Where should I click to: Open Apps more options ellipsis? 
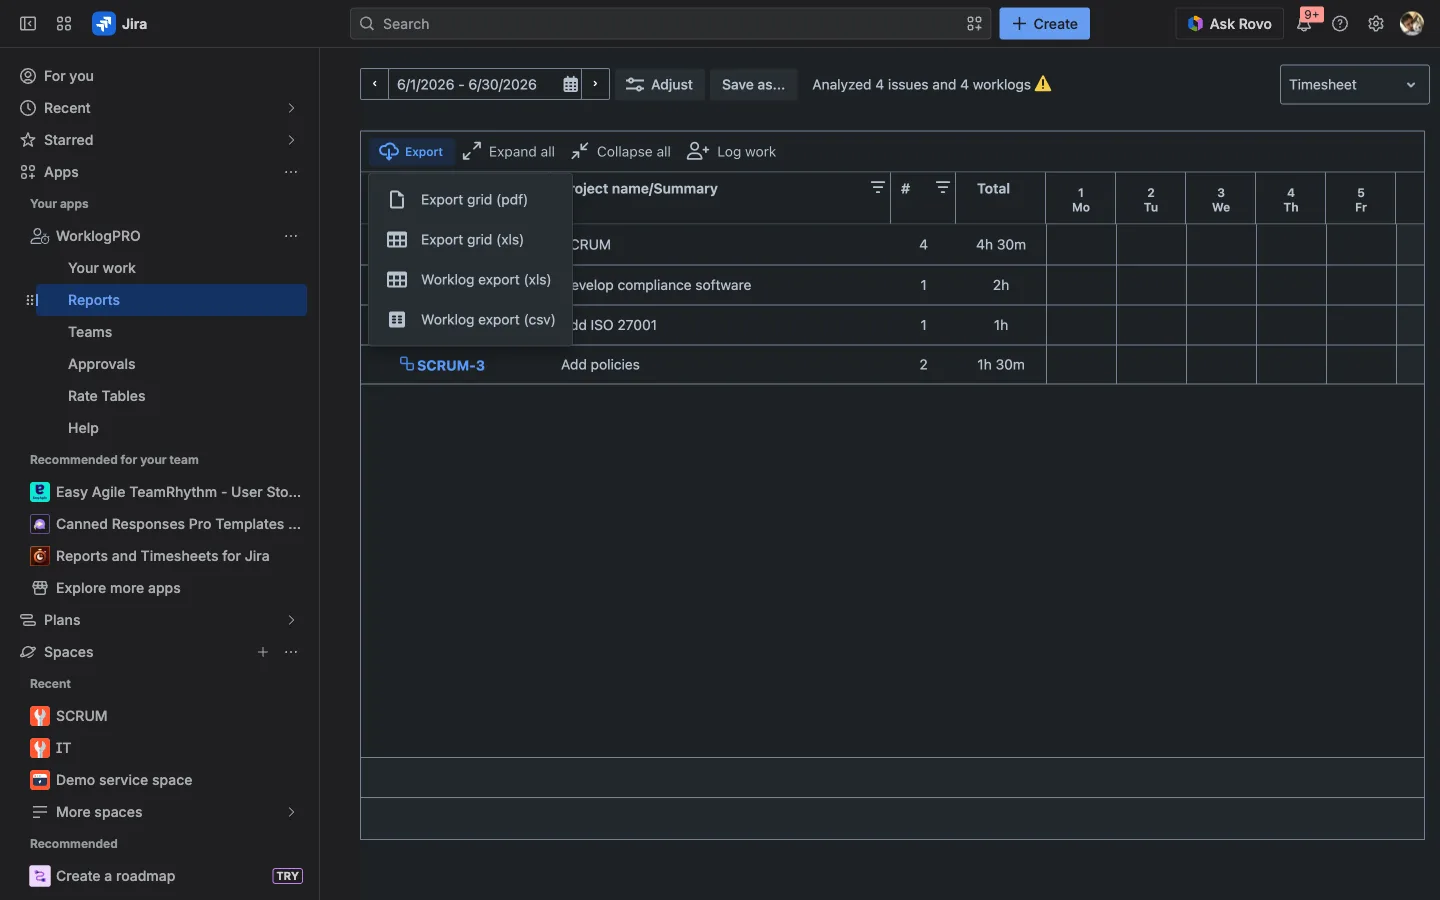(291, 172)
